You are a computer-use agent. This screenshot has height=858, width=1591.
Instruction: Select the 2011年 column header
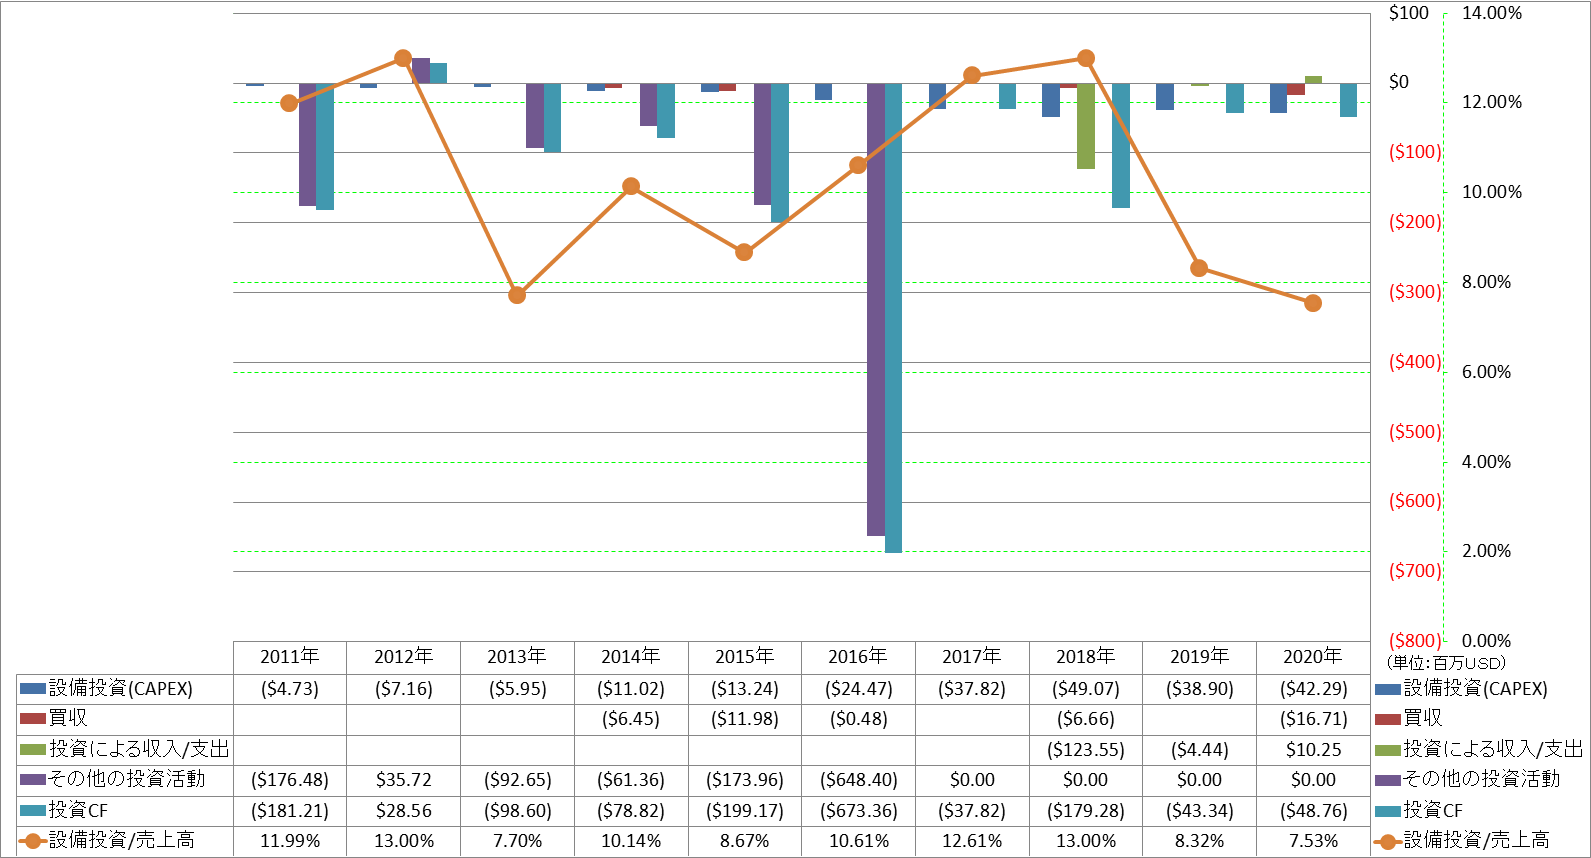point(290,657)
